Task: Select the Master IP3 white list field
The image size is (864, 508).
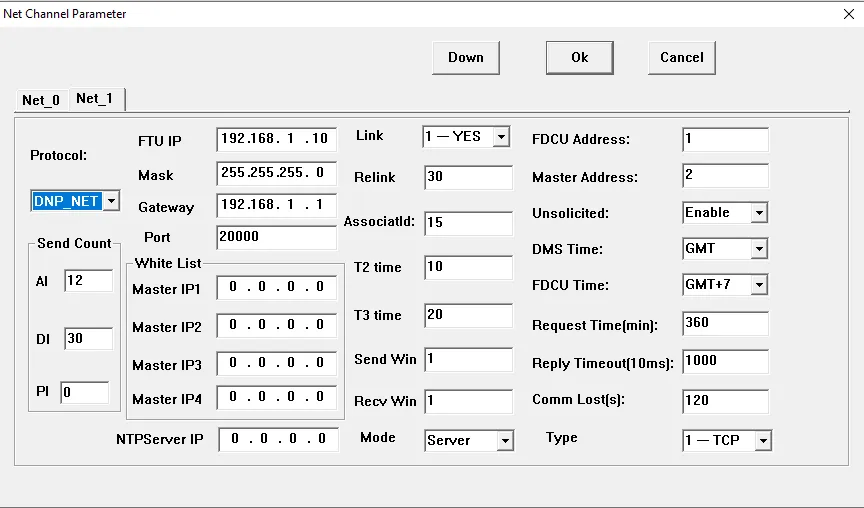Action: click(x=276, y=364)
